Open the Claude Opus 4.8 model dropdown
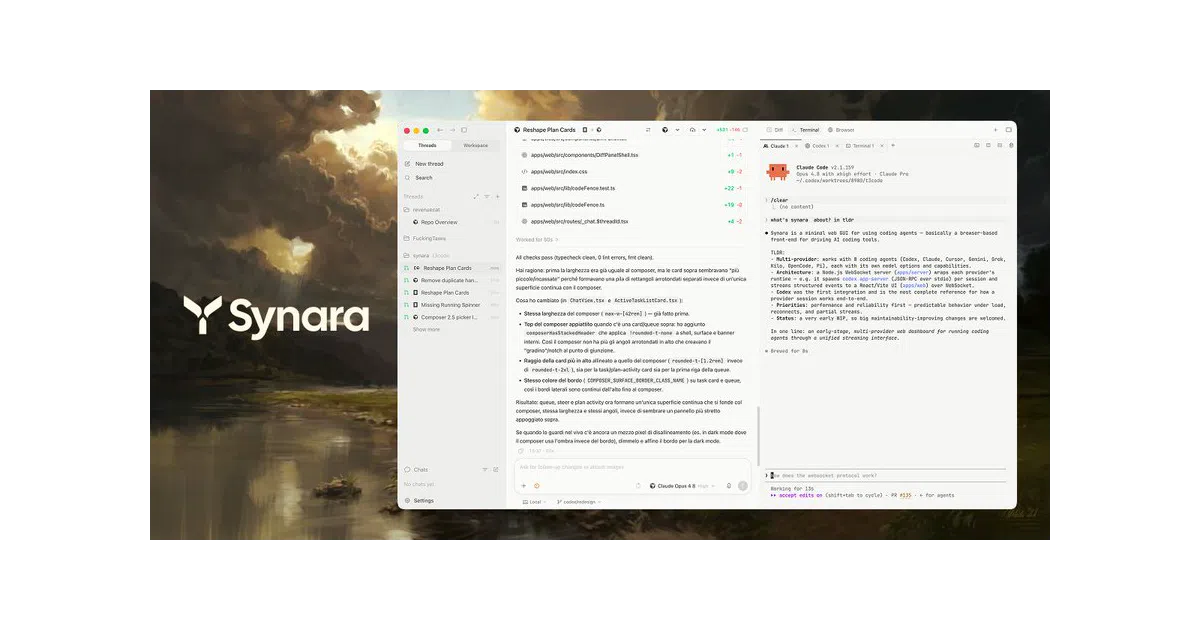Screen dimensions: 1200x630 coord(684,486)
